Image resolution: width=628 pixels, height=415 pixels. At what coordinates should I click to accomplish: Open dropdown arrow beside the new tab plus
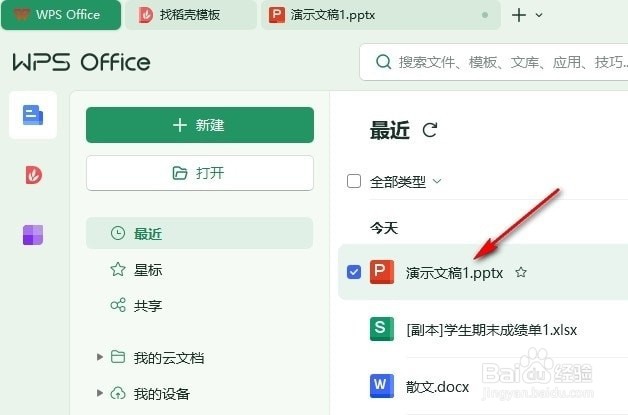539,15
